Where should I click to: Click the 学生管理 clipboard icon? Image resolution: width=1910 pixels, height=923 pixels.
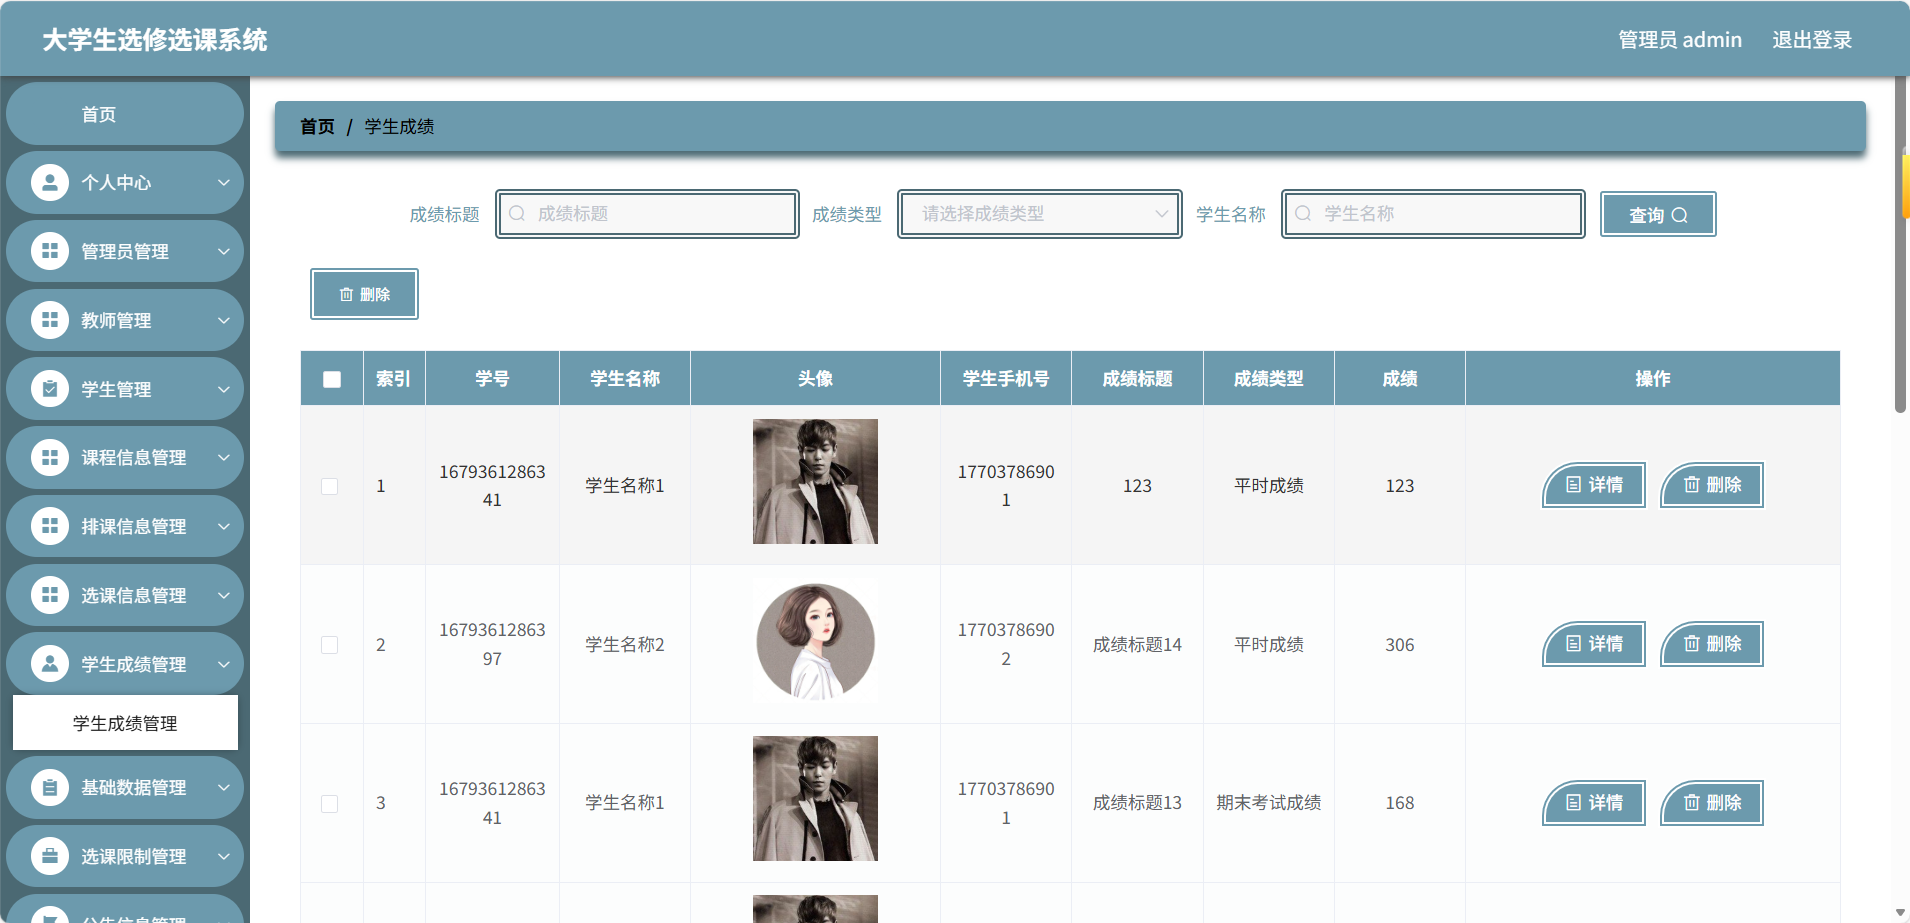point(50,389)
